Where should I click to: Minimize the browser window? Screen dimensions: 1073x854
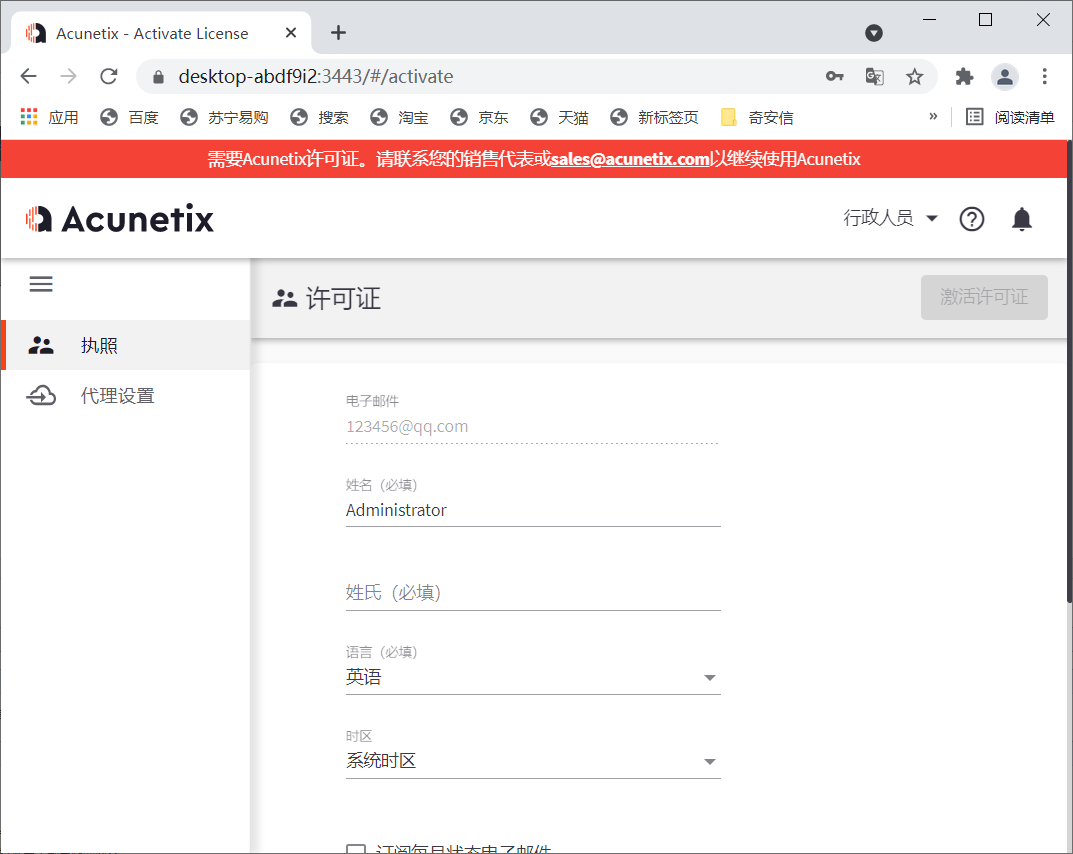(x=929, y=20)
